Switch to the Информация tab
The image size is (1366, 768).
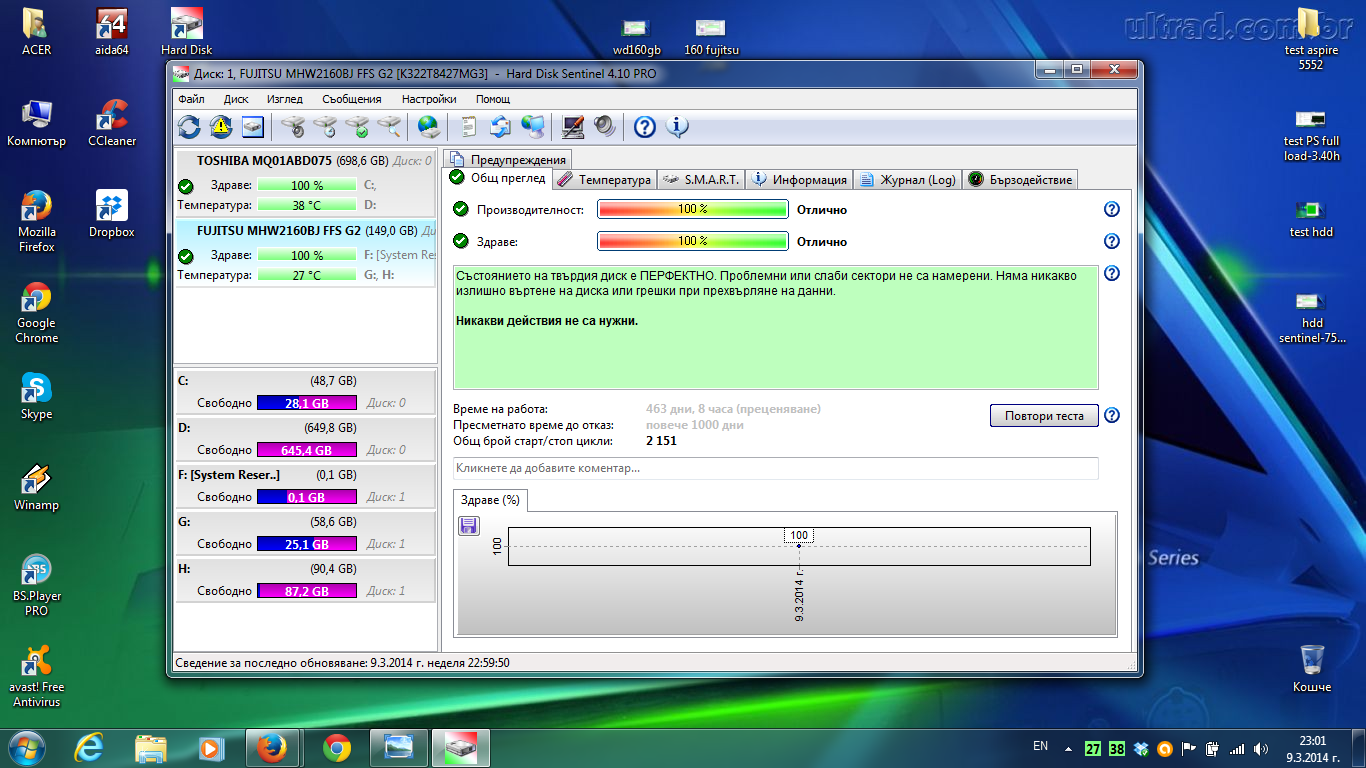point(799,180)
